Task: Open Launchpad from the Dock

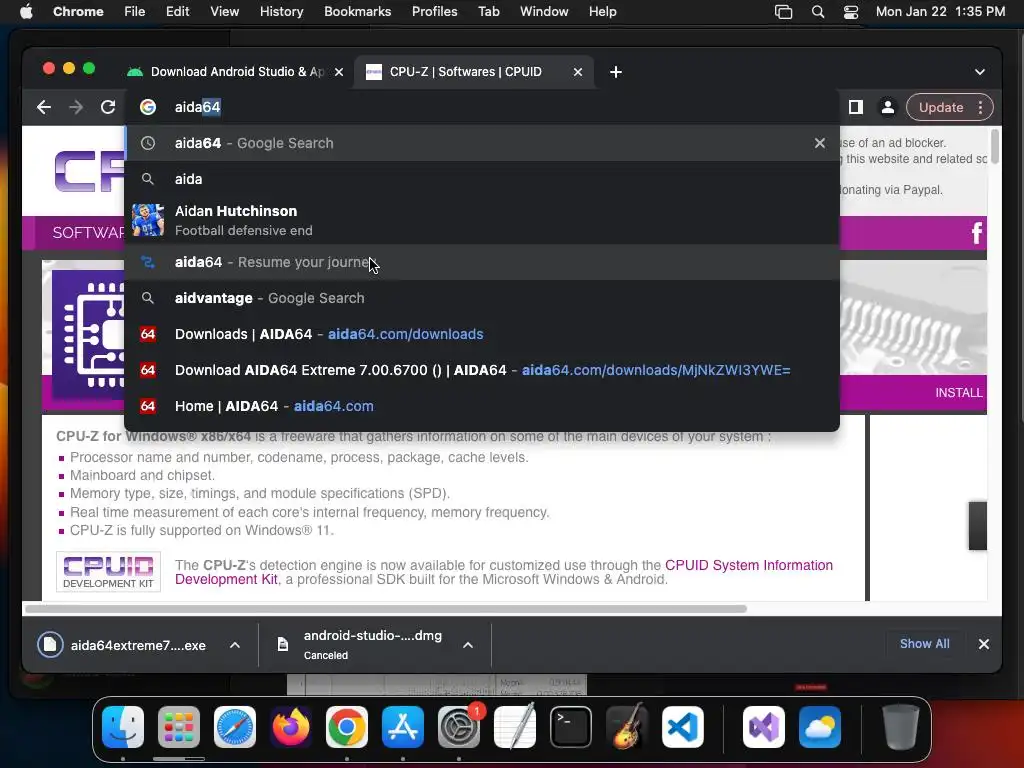Action: point(179,727)
